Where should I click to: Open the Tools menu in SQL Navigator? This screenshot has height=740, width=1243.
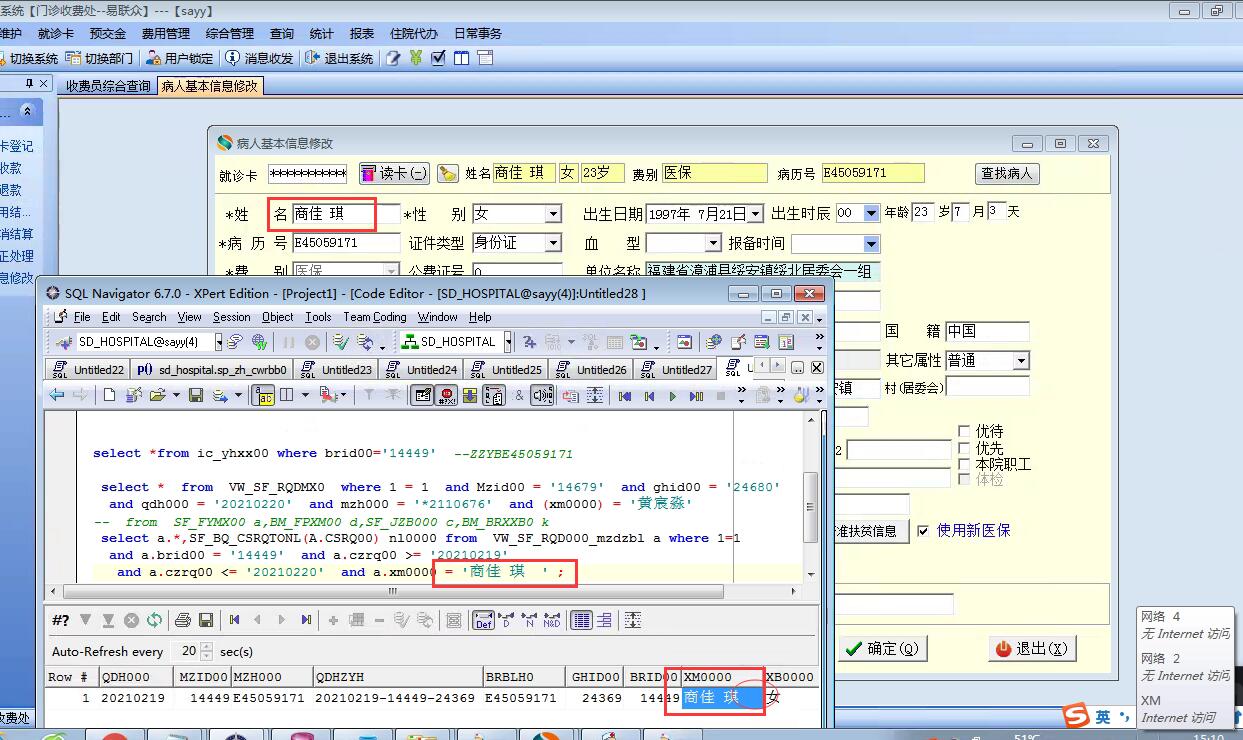click(x=318, y=317)
